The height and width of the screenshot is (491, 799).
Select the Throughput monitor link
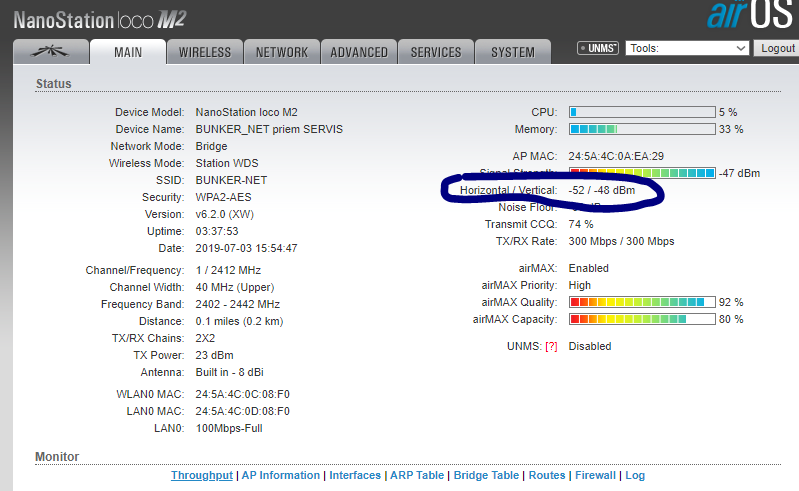click(201, 476)
